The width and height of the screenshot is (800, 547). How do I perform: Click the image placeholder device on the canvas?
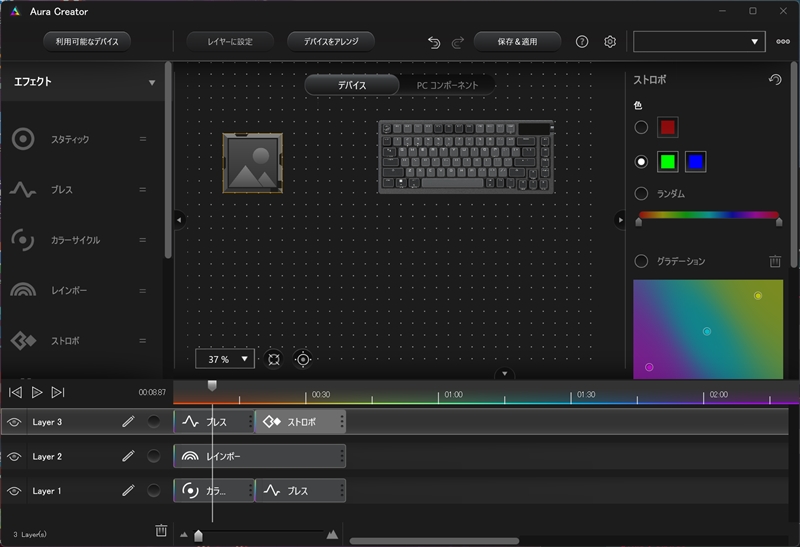253,163
